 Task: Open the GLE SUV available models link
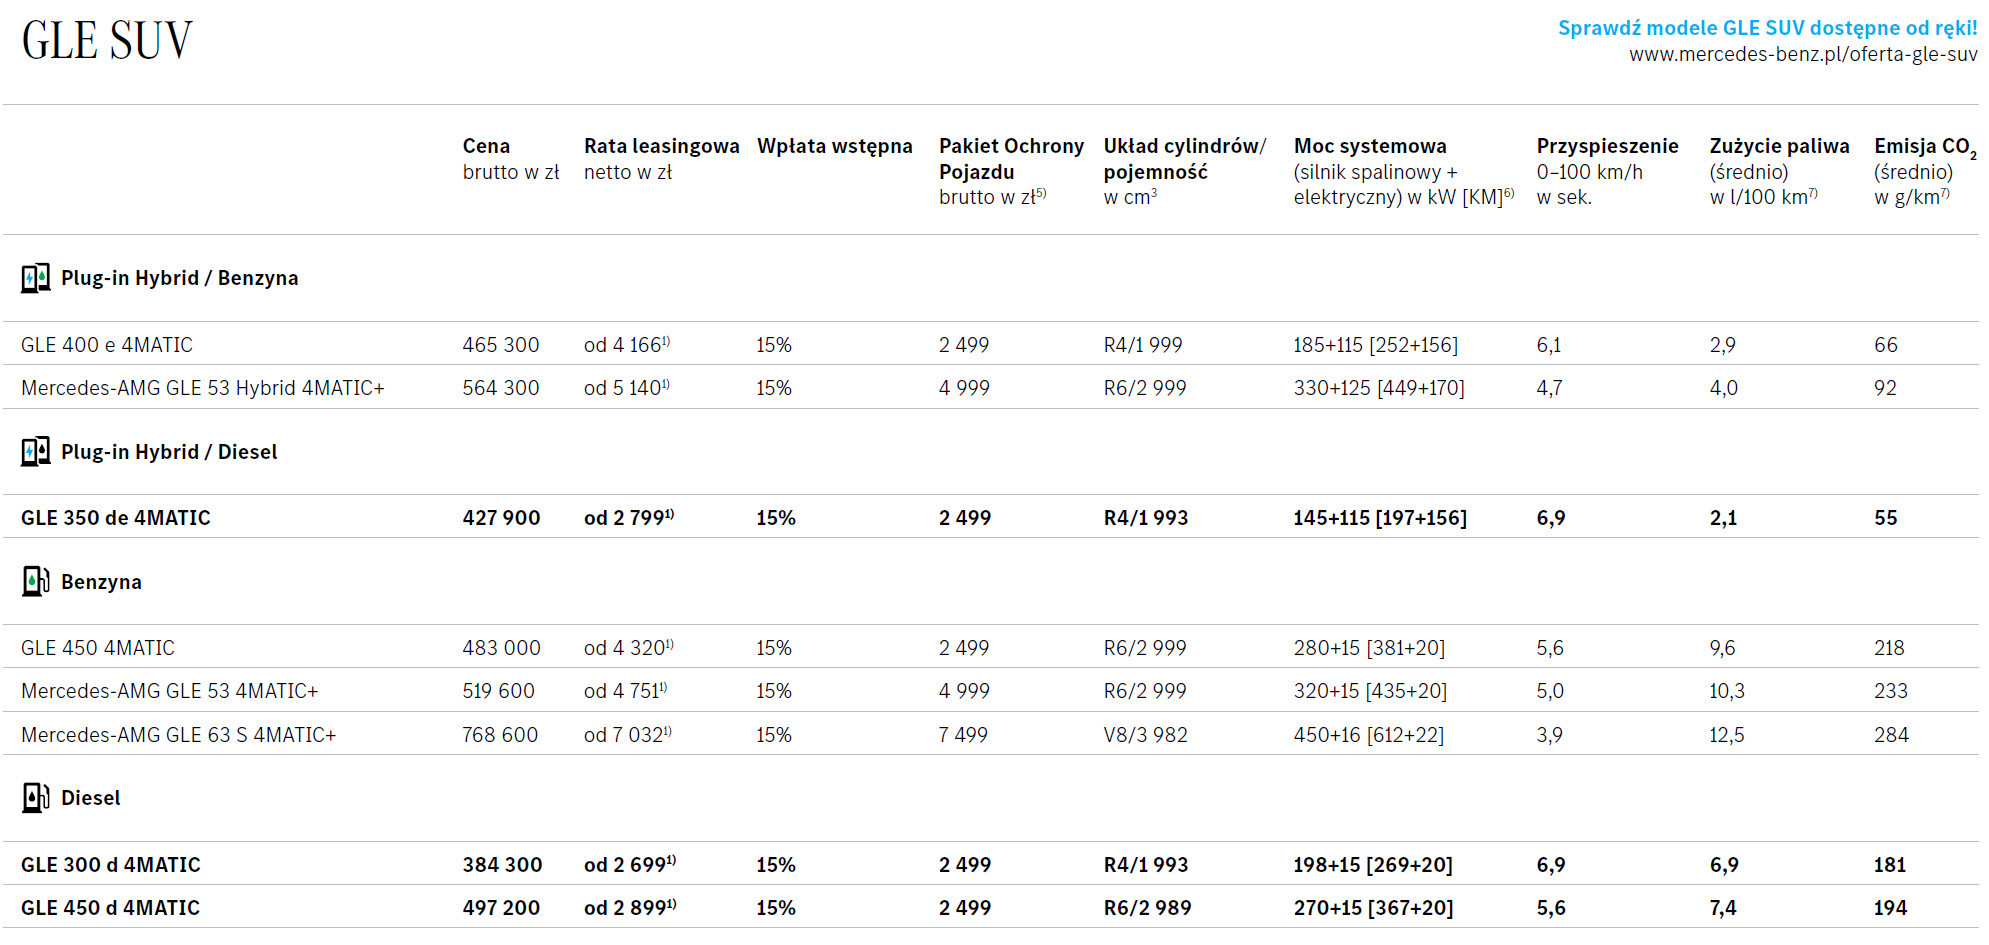click(x=1767, y=28)
